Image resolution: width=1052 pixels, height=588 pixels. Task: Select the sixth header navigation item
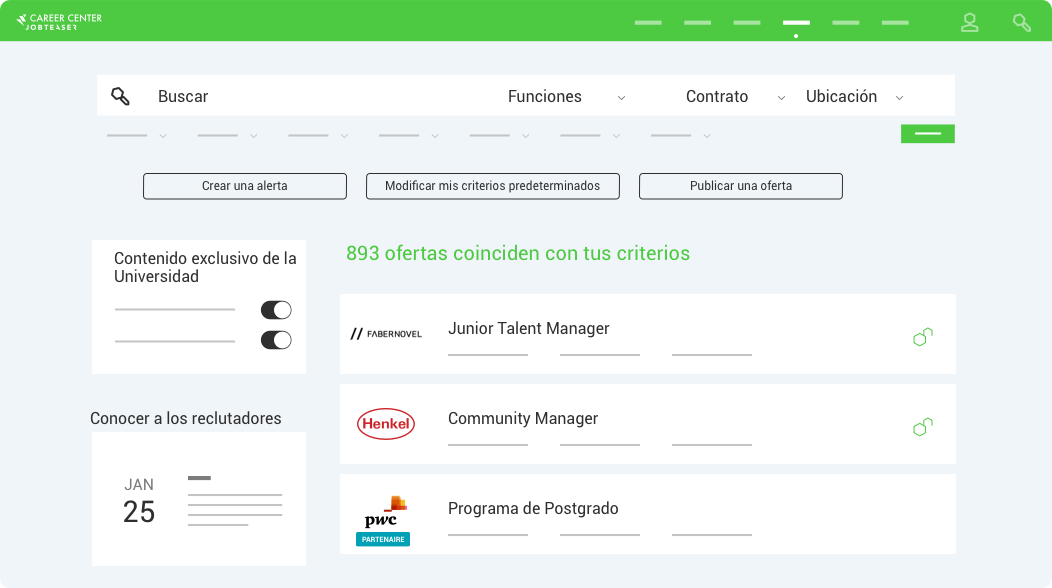click(x=895, y=23)
